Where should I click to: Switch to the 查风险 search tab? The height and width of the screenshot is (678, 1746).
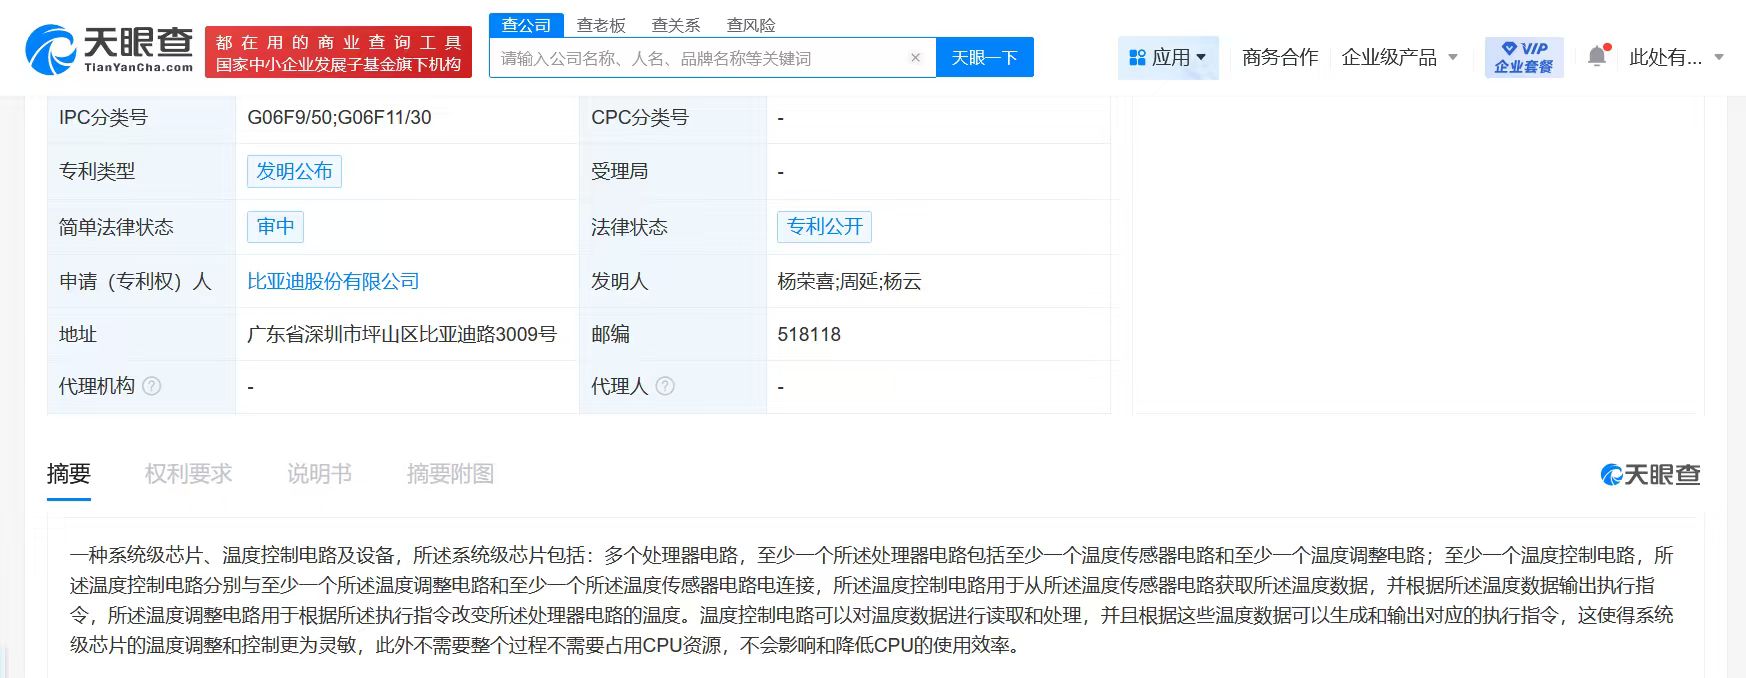tap(751, 25)
